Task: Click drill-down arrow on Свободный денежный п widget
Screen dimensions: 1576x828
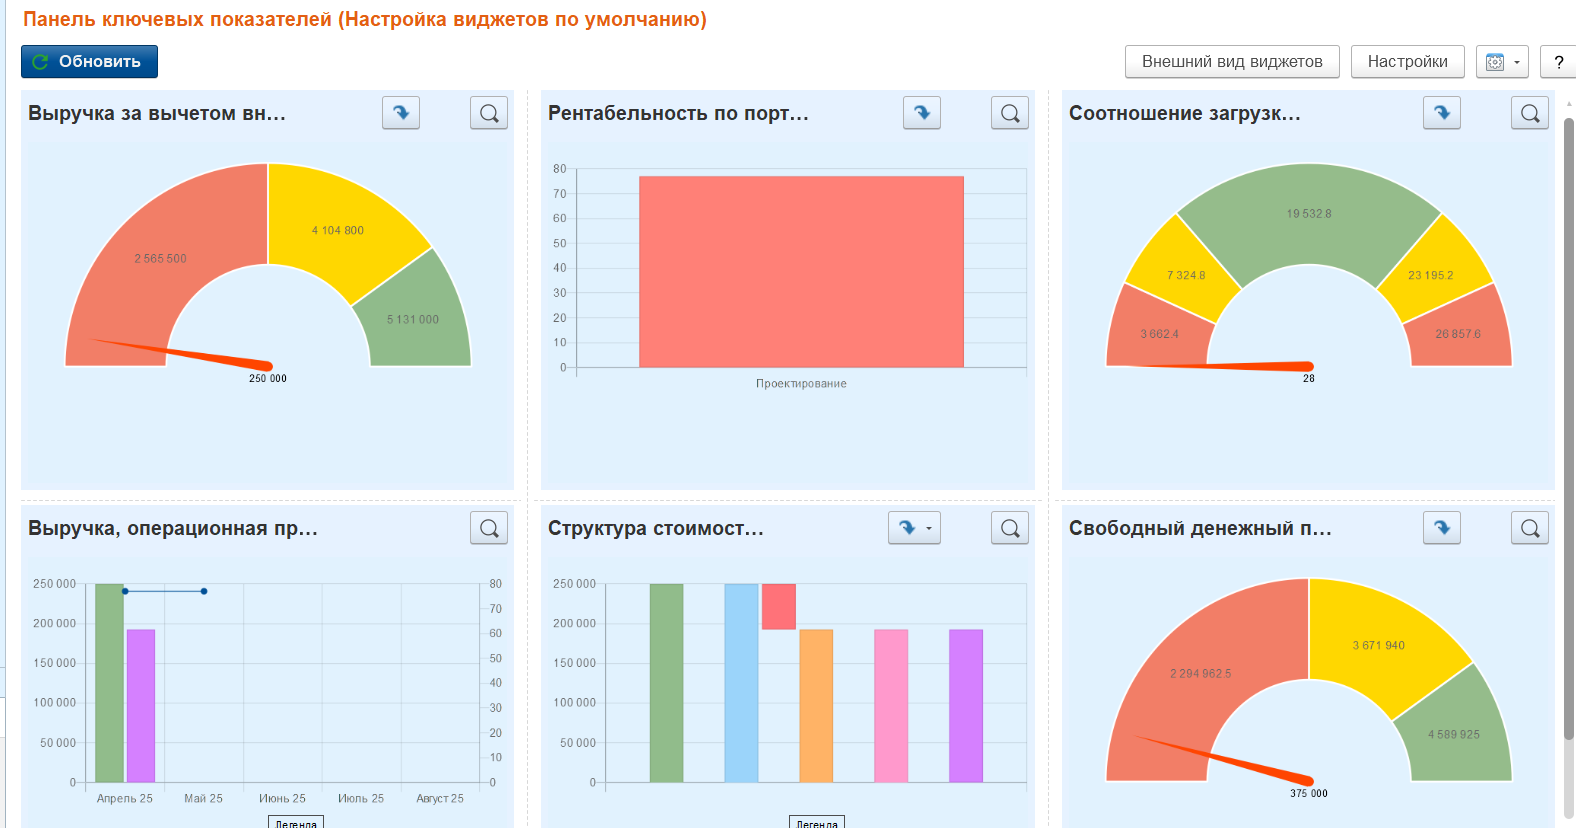Action: (1442, 528)
